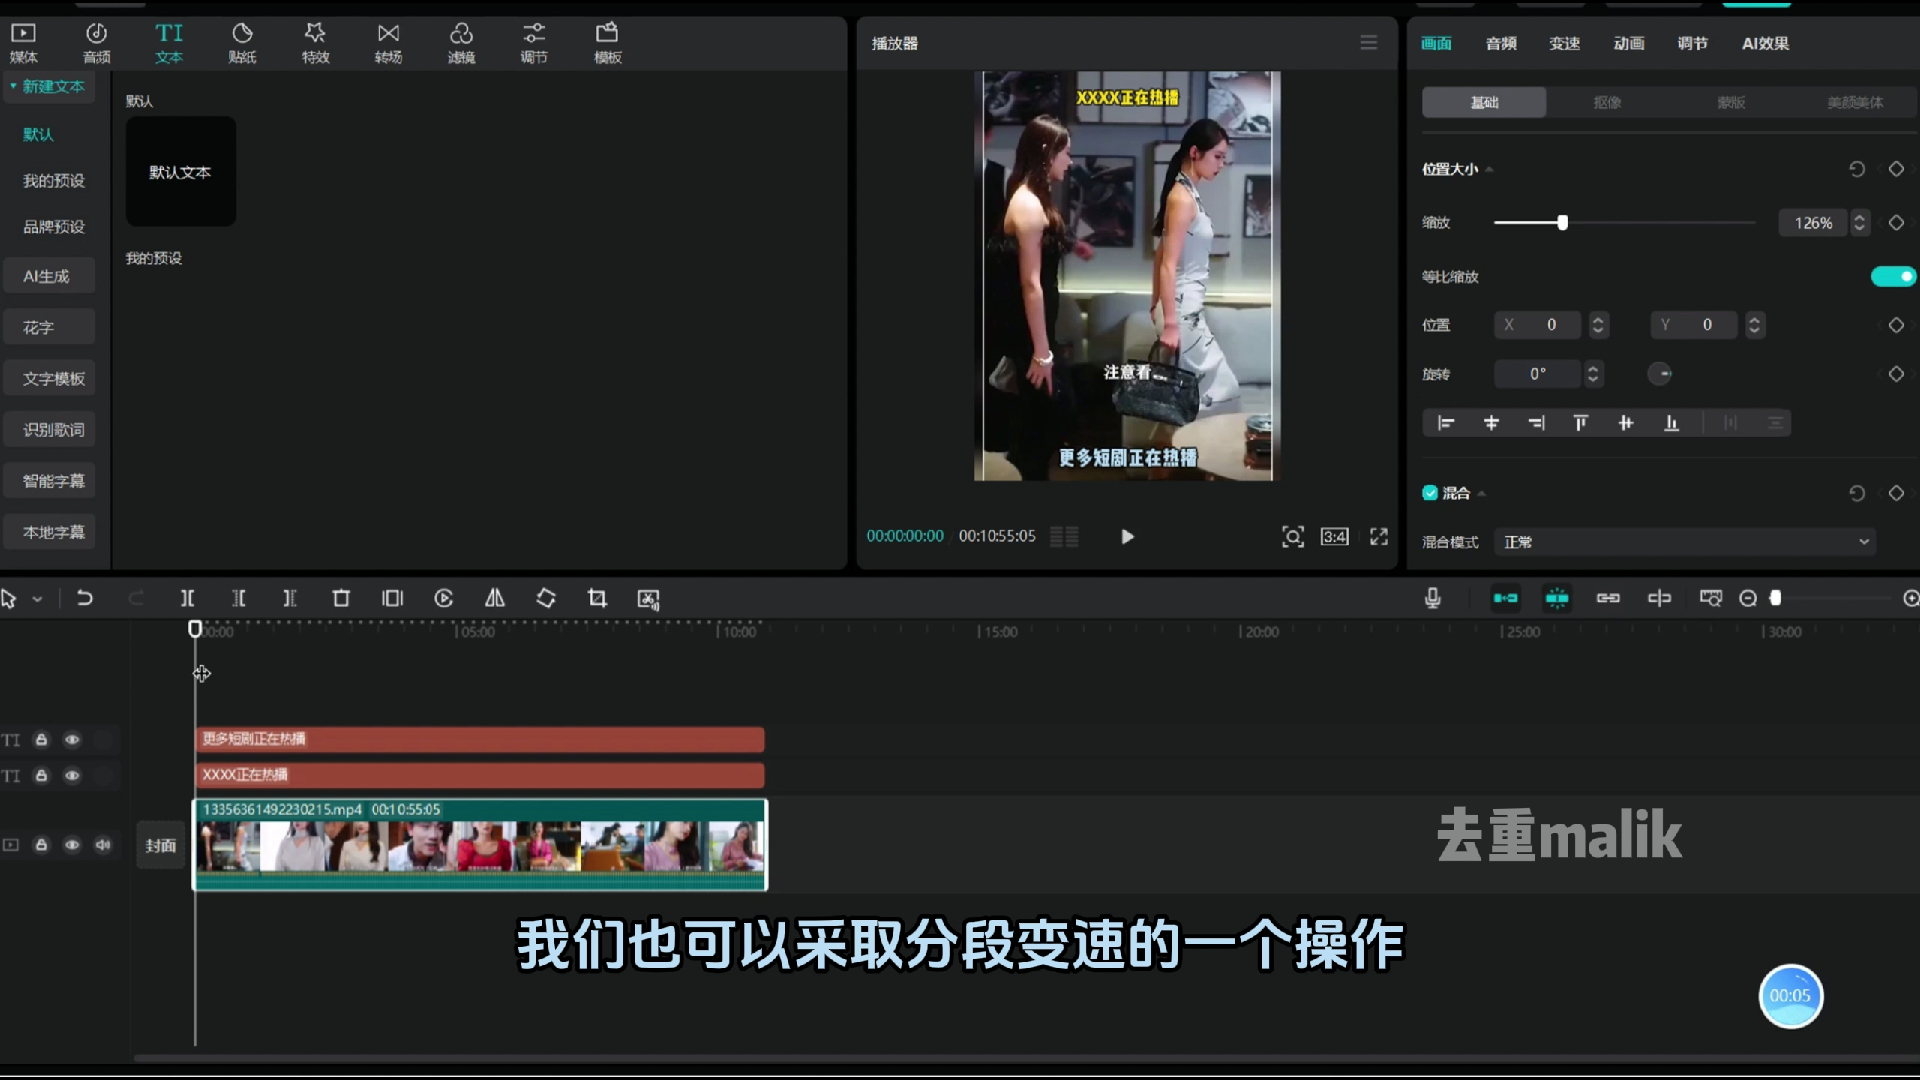Expand AI效果 panel tab

click(x=1766, y=44)
